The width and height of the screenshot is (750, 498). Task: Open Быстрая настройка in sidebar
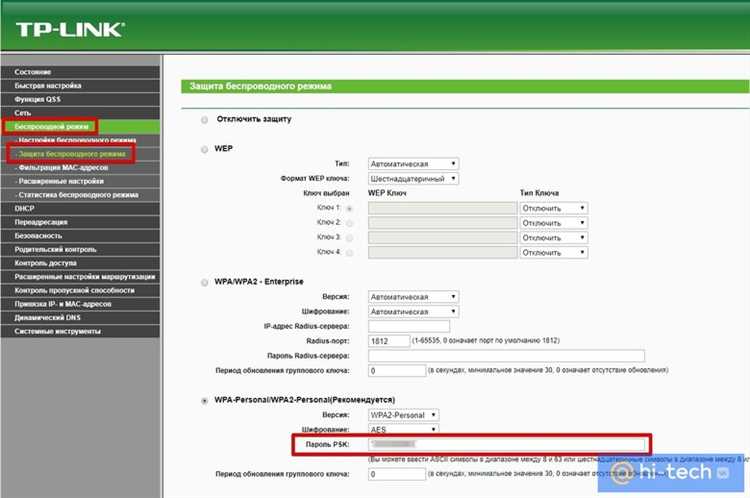[80, 86]
